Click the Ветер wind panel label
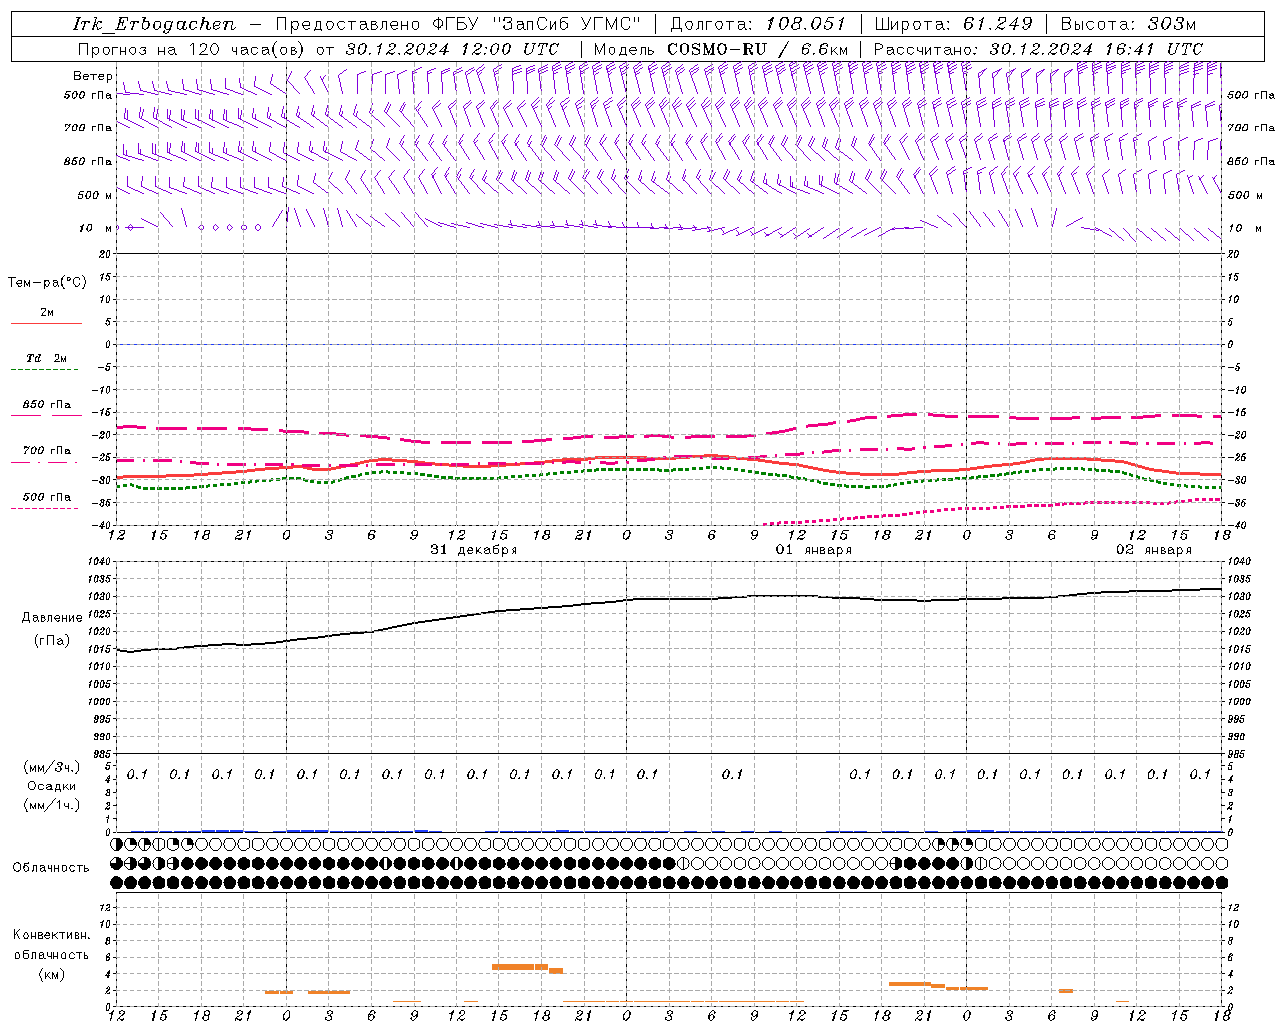Screen dimensions: 1280x1024 click(x=92, y=76)
